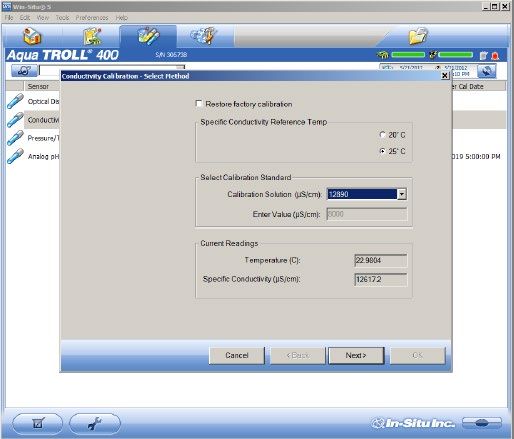Open the Calibration Solution dropdown arrow
This screenshot has height=439, width=514.
click(x=402, y=194)
